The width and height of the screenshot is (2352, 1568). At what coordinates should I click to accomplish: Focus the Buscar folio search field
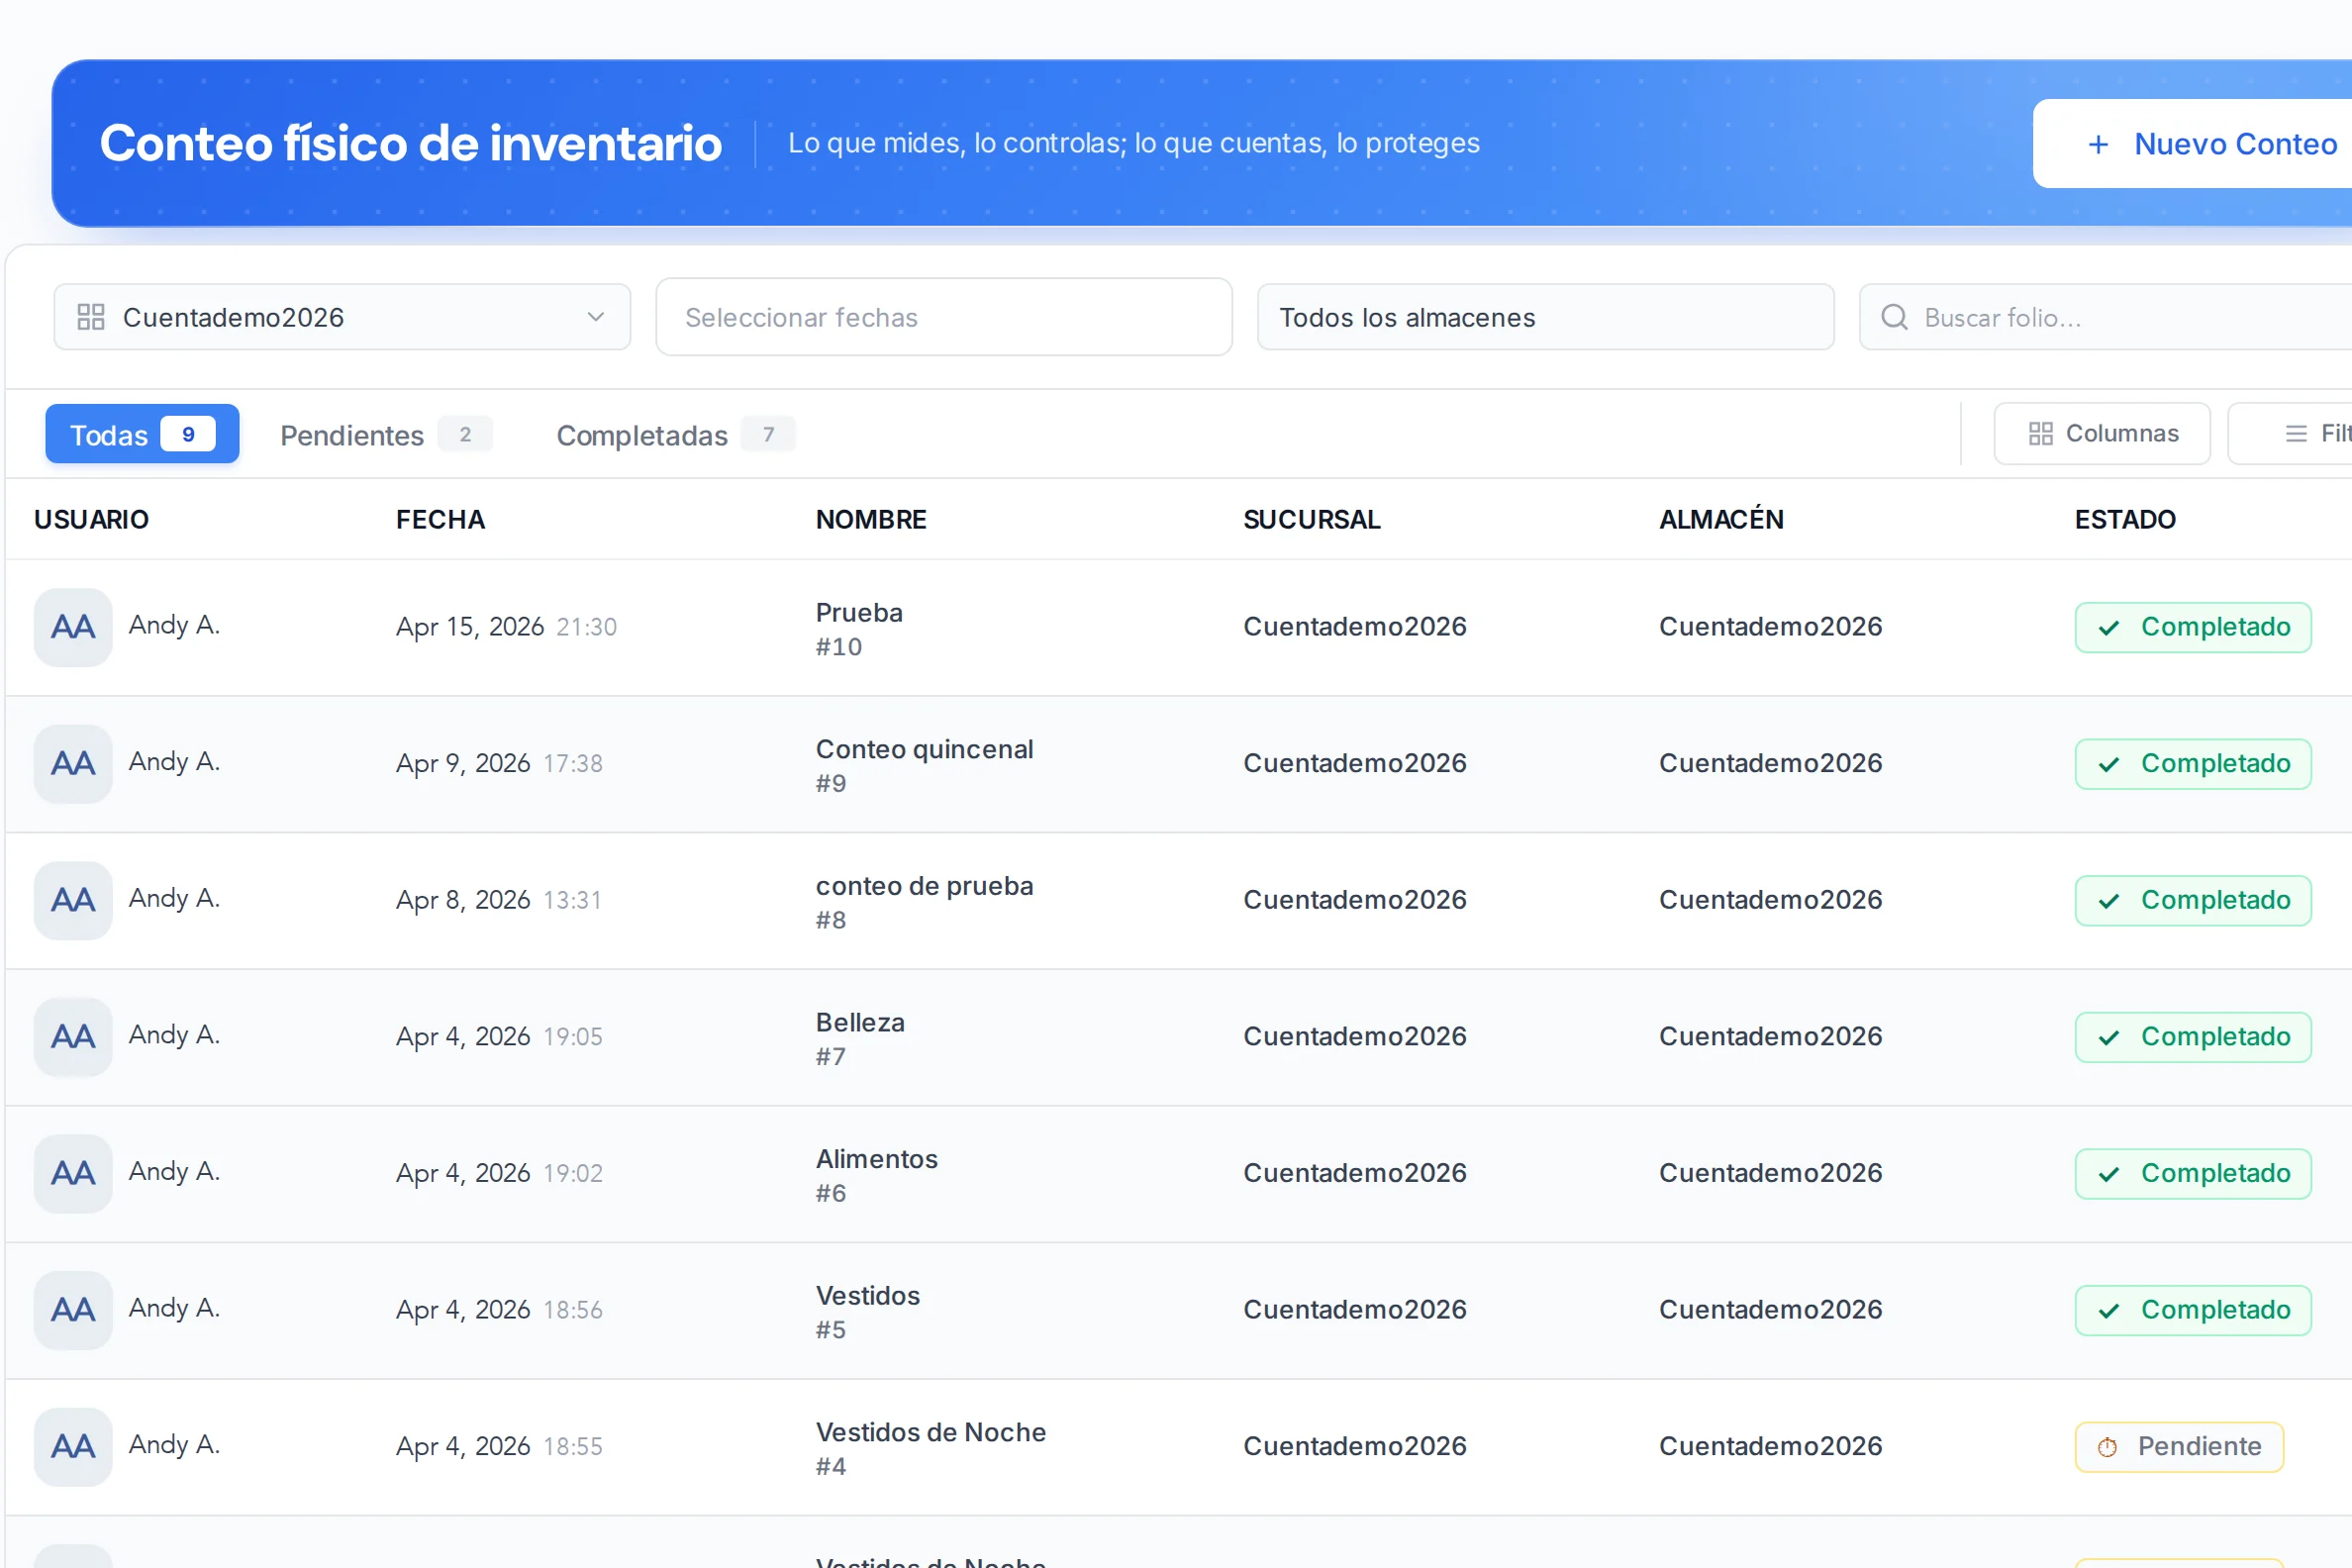click(x=2105, y=317)
